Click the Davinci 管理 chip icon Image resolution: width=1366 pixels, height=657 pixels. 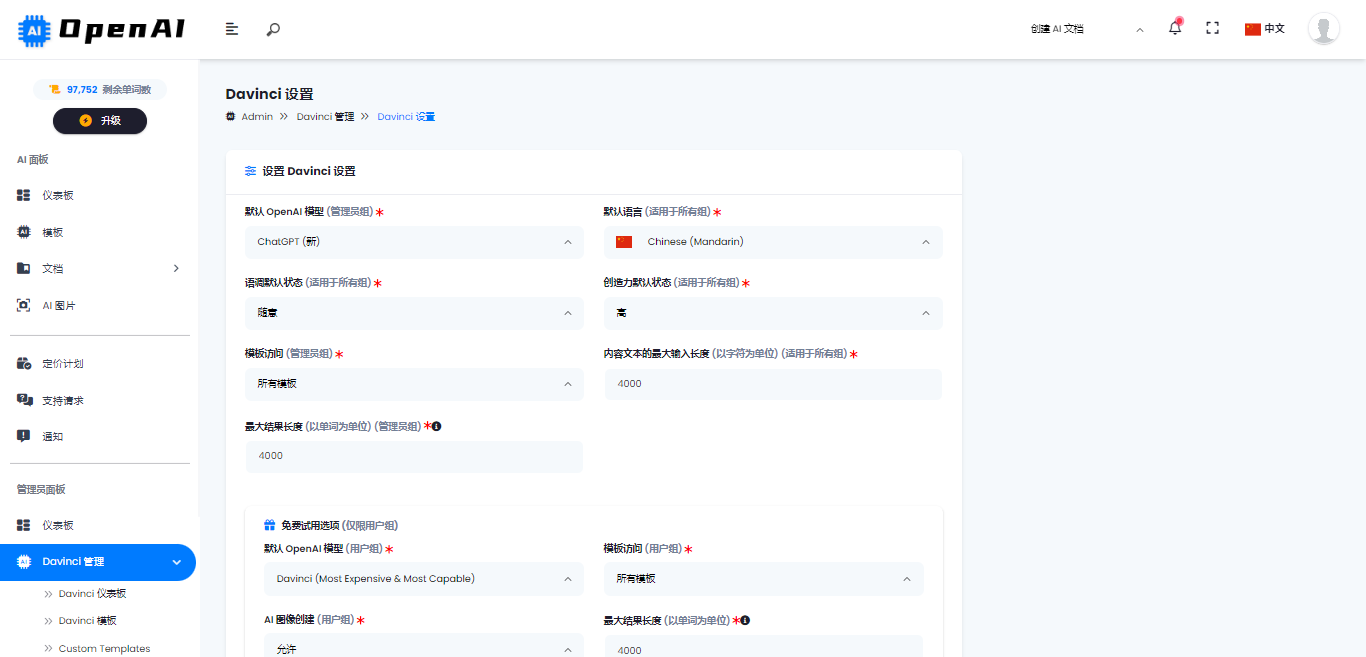point(24,562)
